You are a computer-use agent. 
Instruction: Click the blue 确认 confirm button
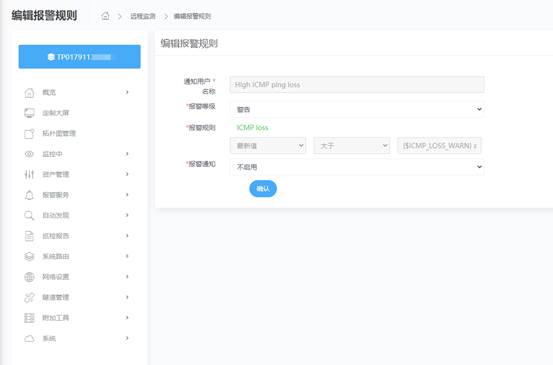263,189
